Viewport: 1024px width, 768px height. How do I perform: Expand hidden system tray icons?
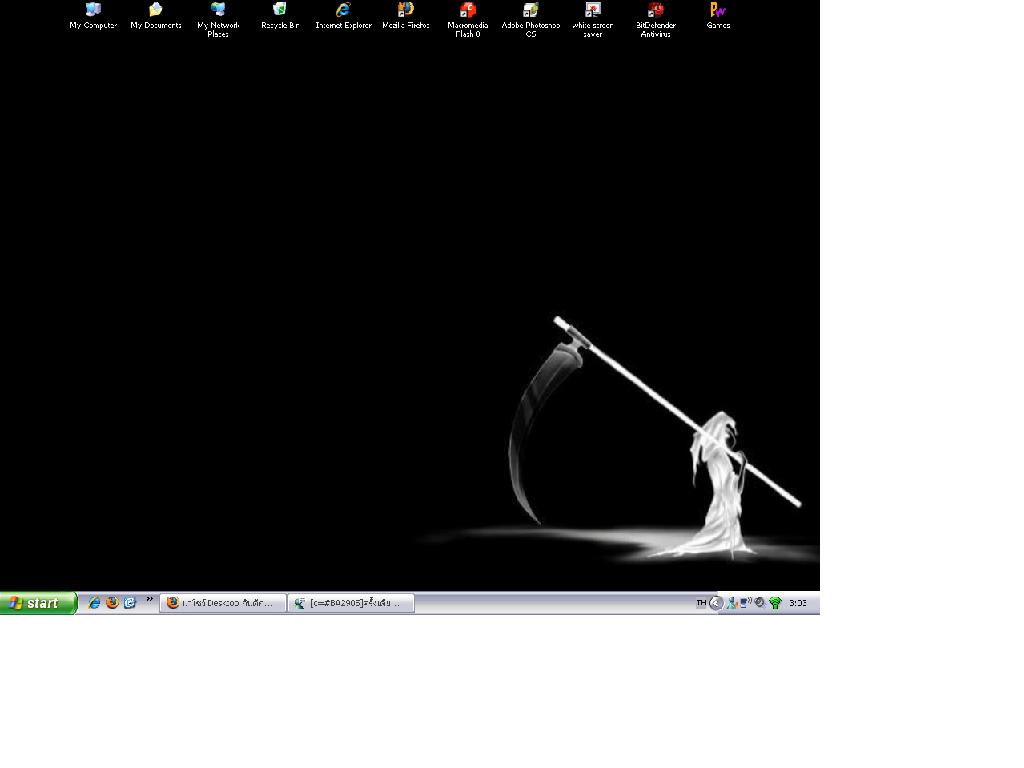[716, 603]
